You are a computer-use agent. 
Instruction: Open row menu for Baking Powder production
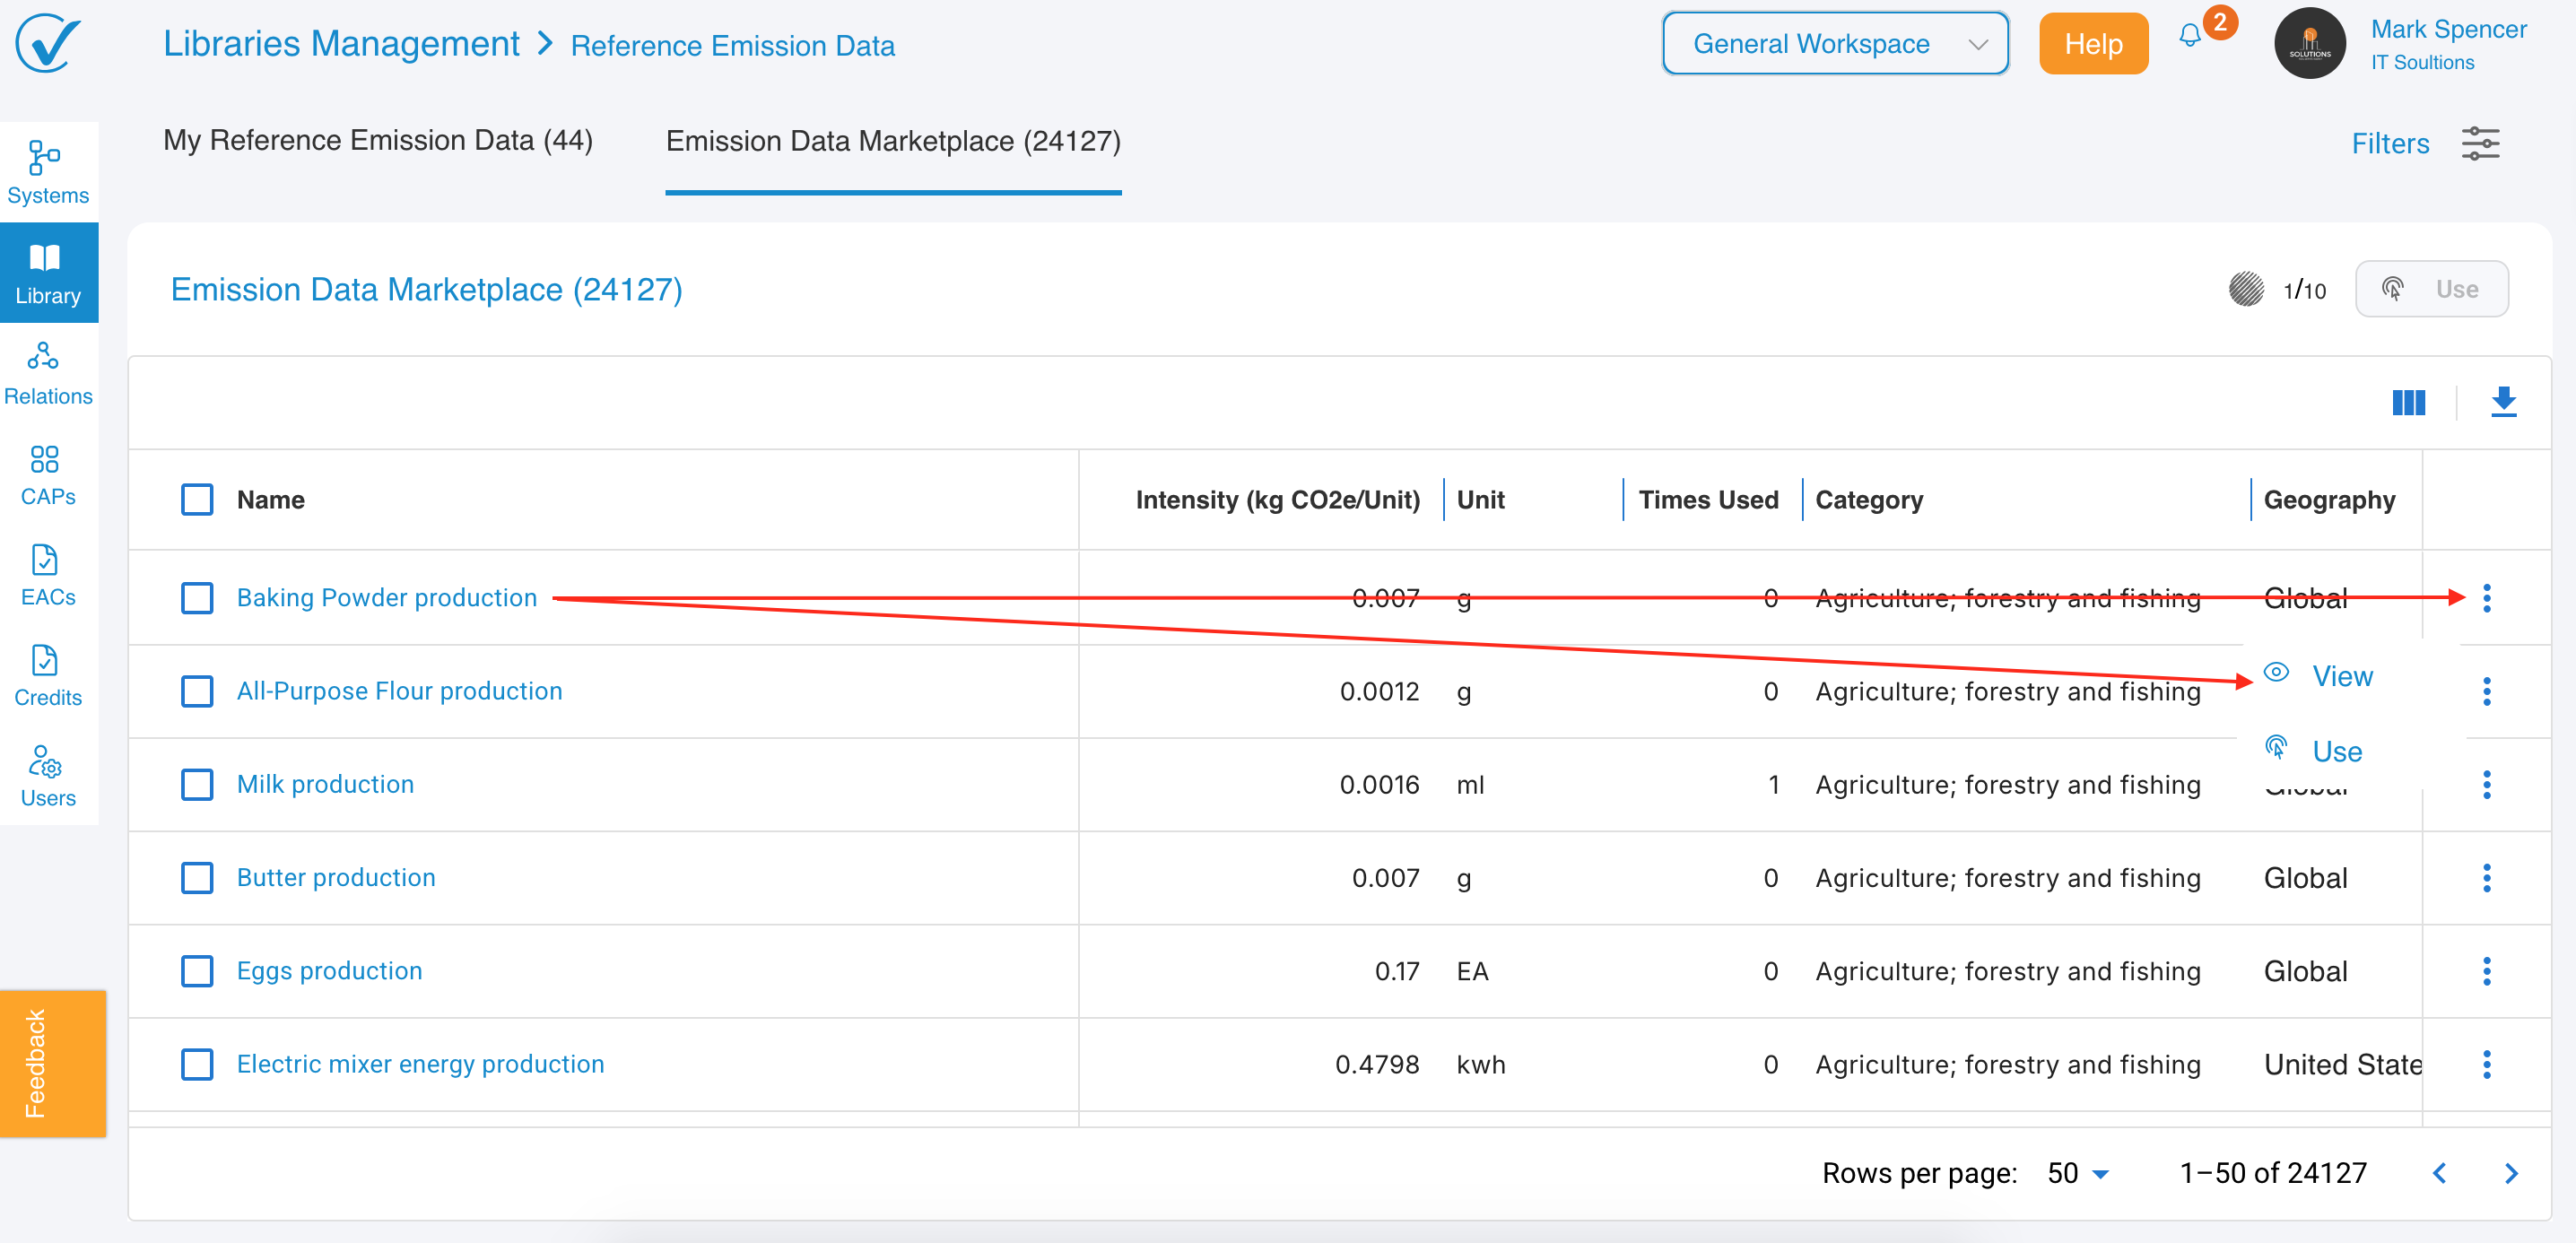(x=2486, y=598)
